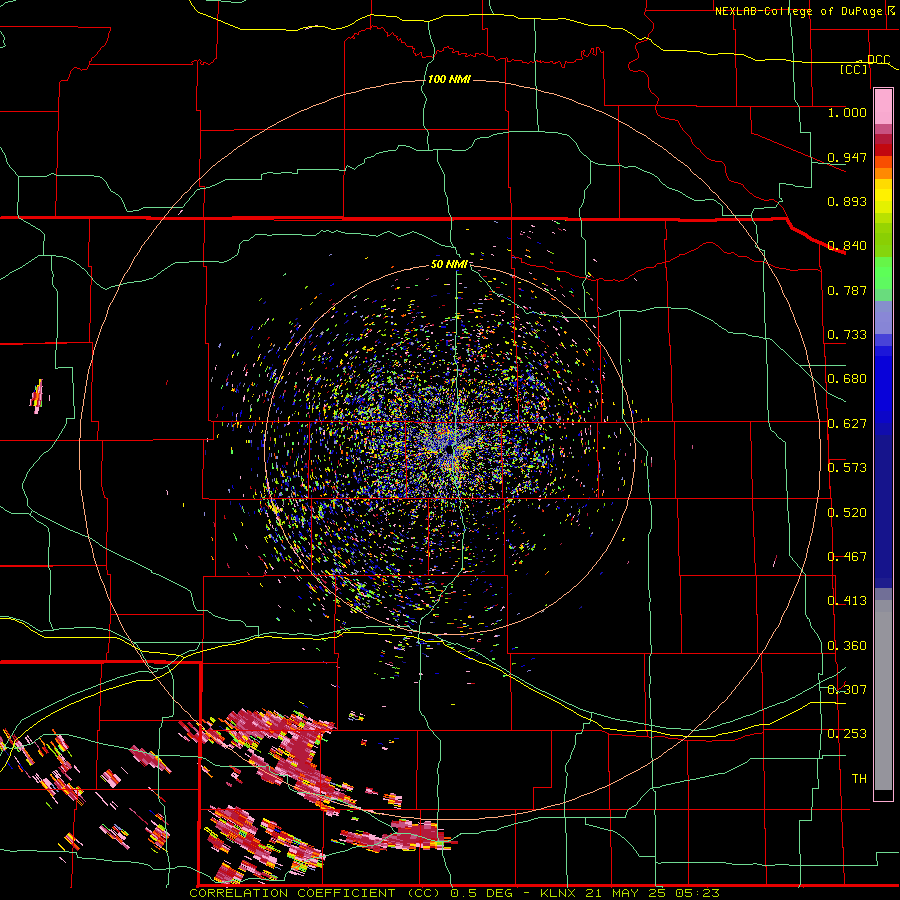The height and width of the screenshot is (900, 900).
Task: Click the "0.680" scale value
Action: 847,378
